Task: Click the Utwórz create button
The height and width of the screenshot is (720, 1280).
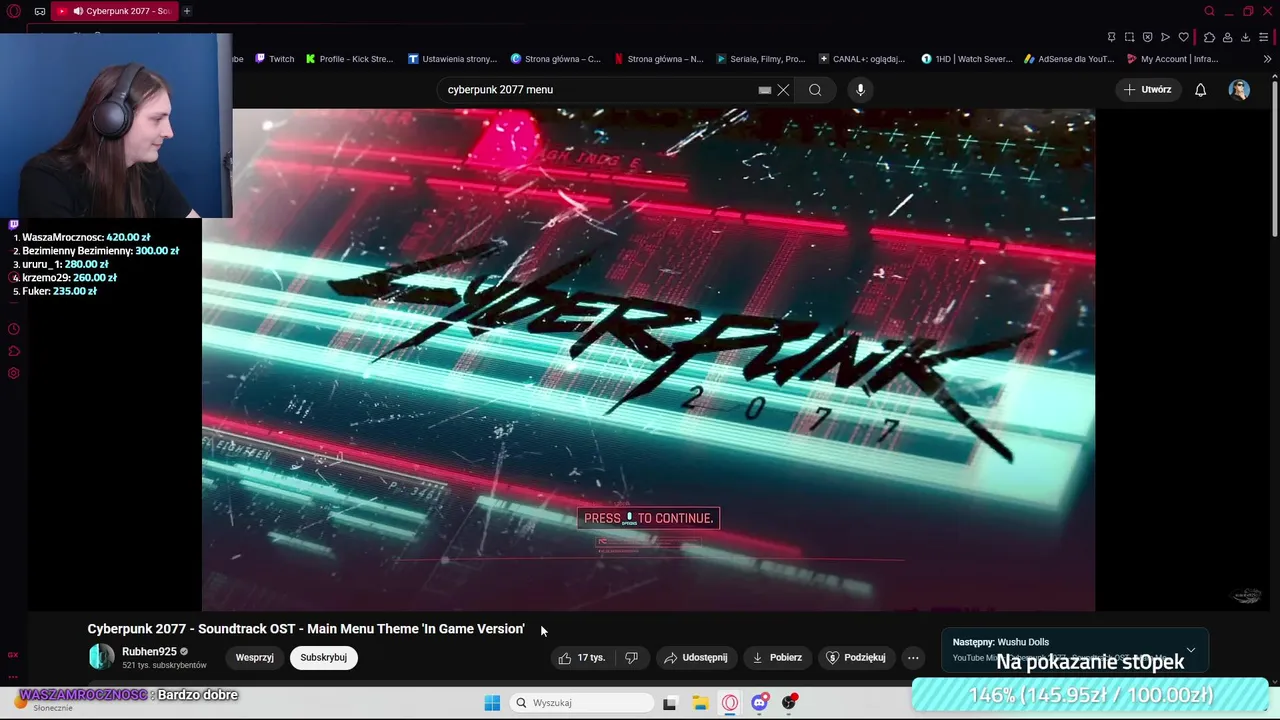Action: pos(1147,90)
